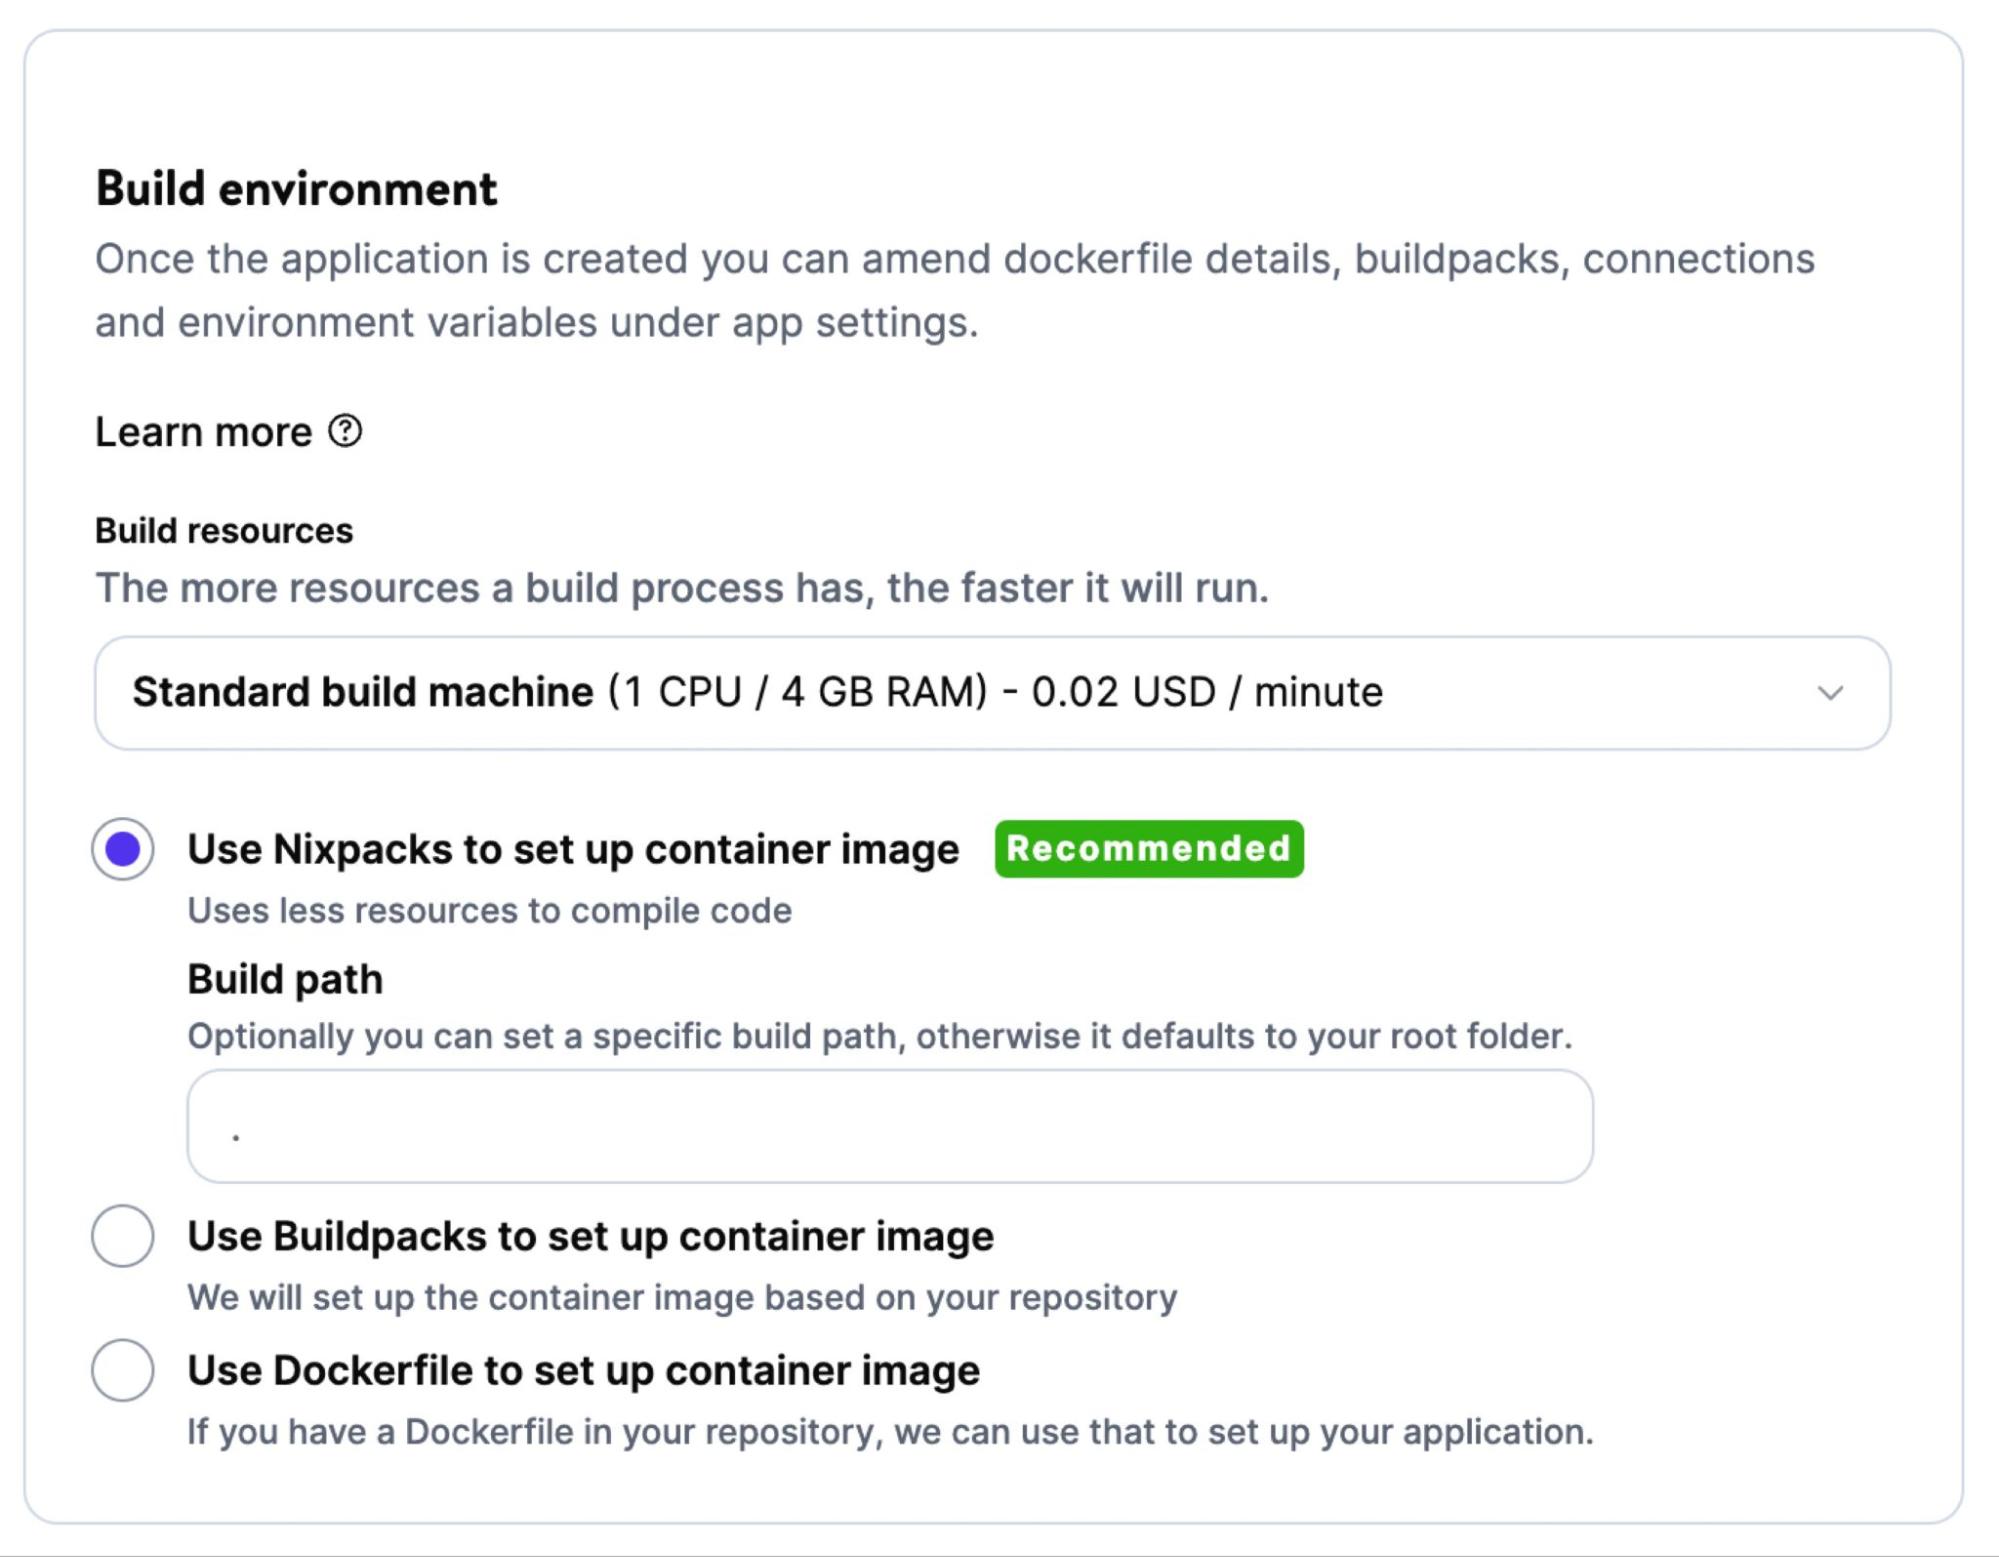The image size is (1999, 1557).
Task: Open the Recommended badge beside Nixpacks option
Action: click(x=1148, y=849)
